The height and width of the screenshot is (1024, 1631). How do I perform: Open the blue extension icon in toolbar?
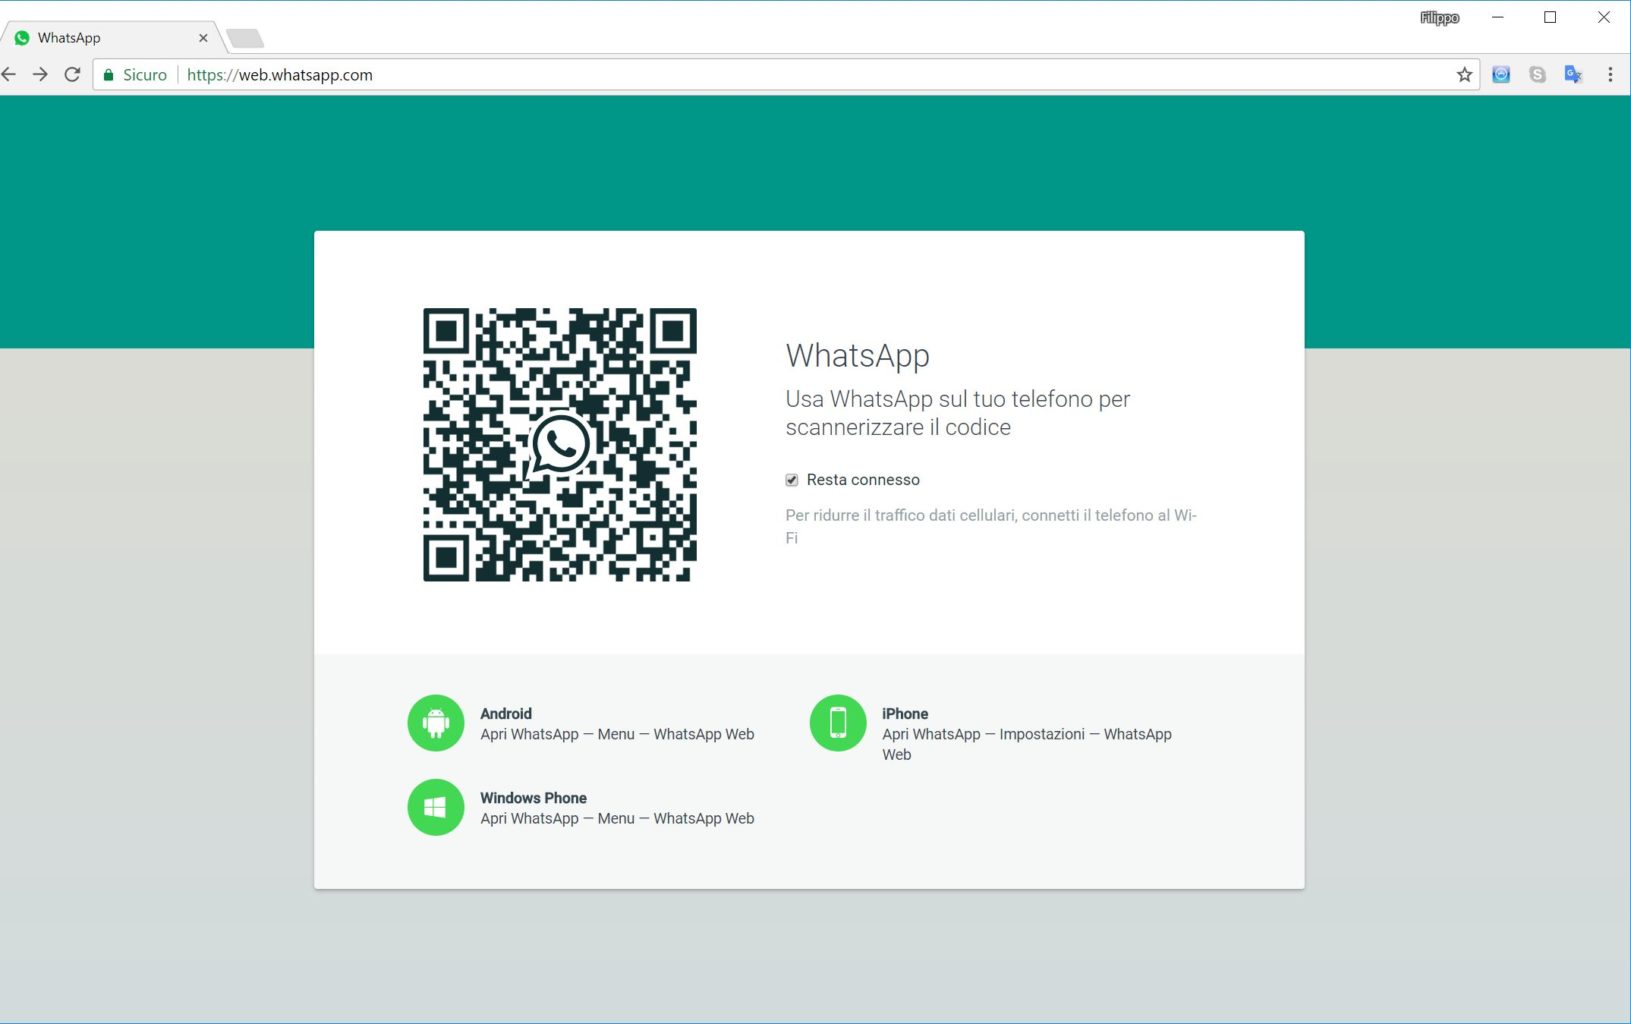click(x=1501, y=75)
